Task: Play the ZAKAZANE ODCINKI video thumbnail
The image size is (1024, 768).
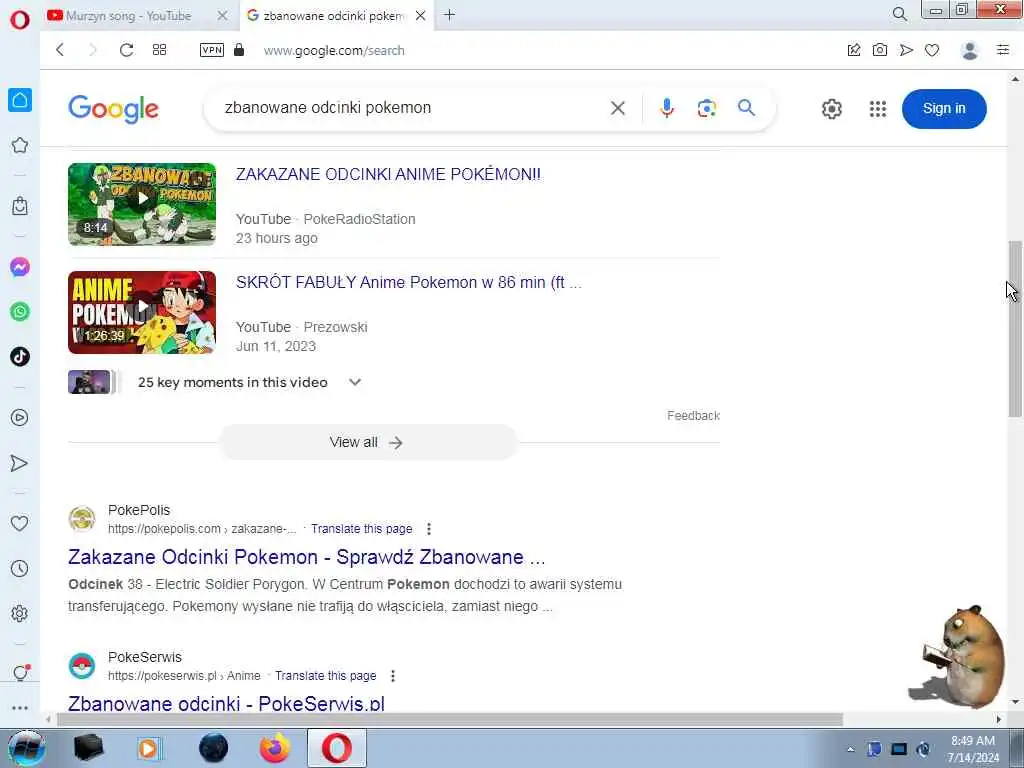Action: 142,204
